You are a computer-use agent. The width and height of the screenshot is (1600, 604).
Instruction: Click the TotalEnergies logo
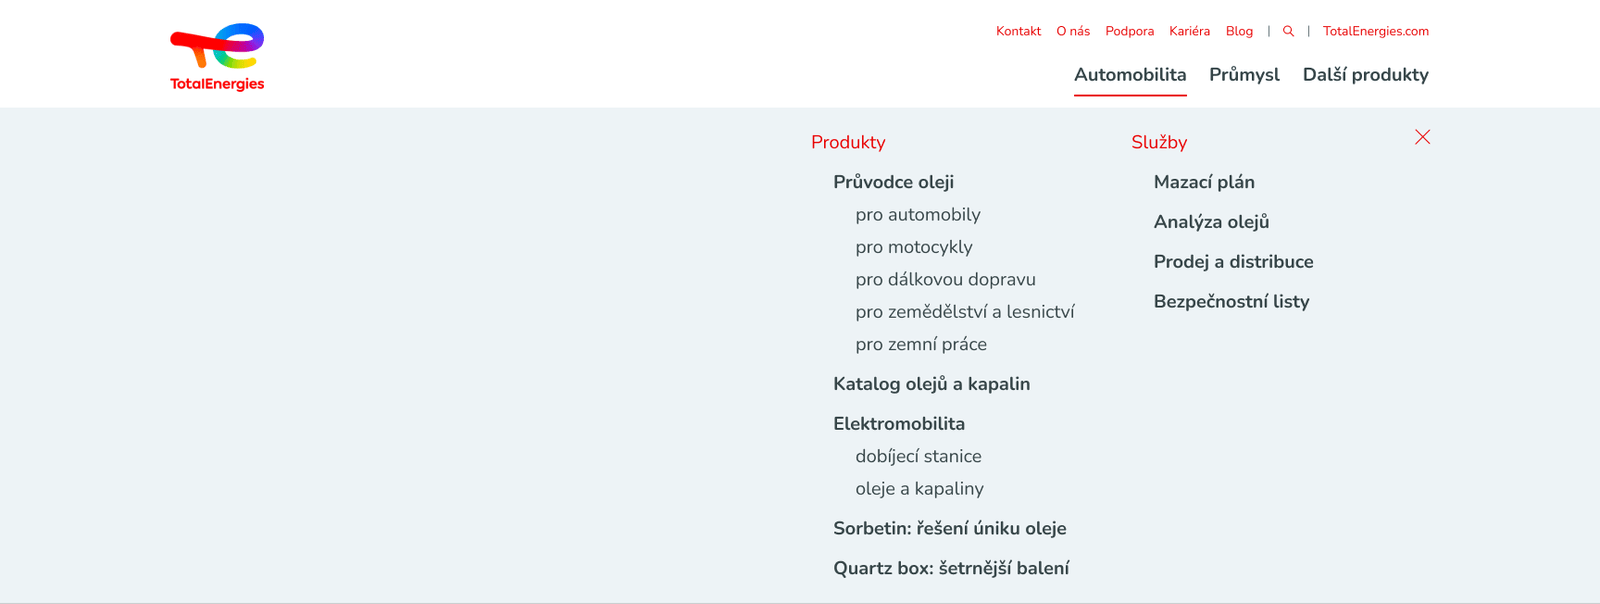(x=215, y=53)
